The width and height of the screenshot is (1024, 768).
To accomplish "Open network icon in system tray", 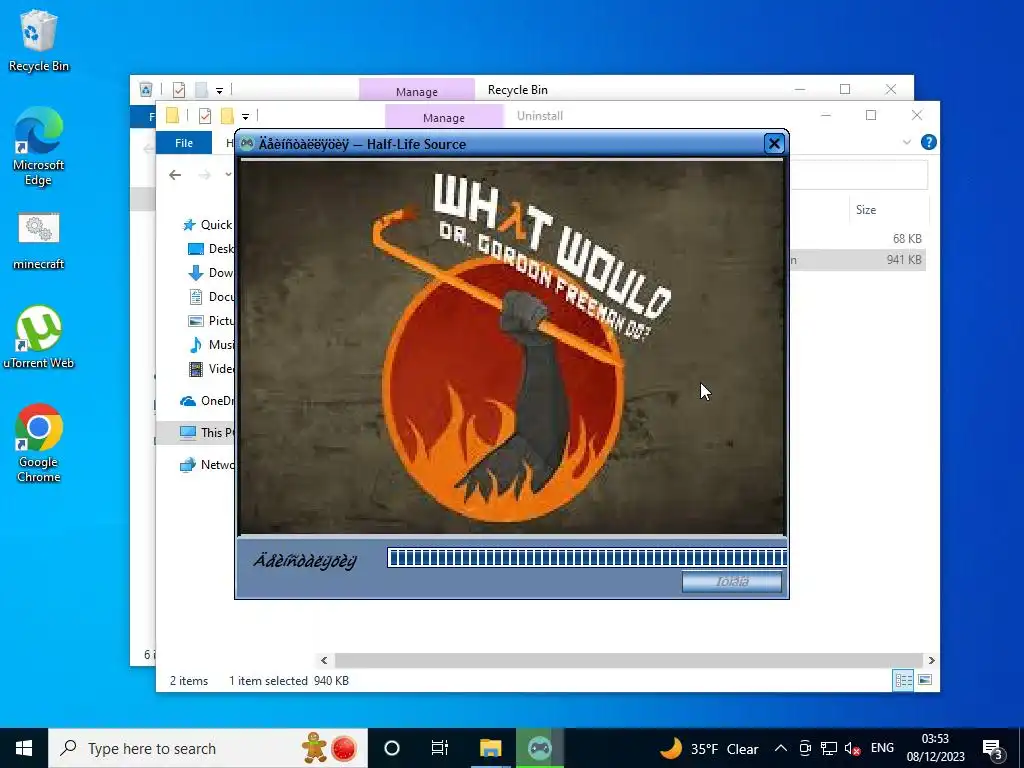I will click(829, 748).
